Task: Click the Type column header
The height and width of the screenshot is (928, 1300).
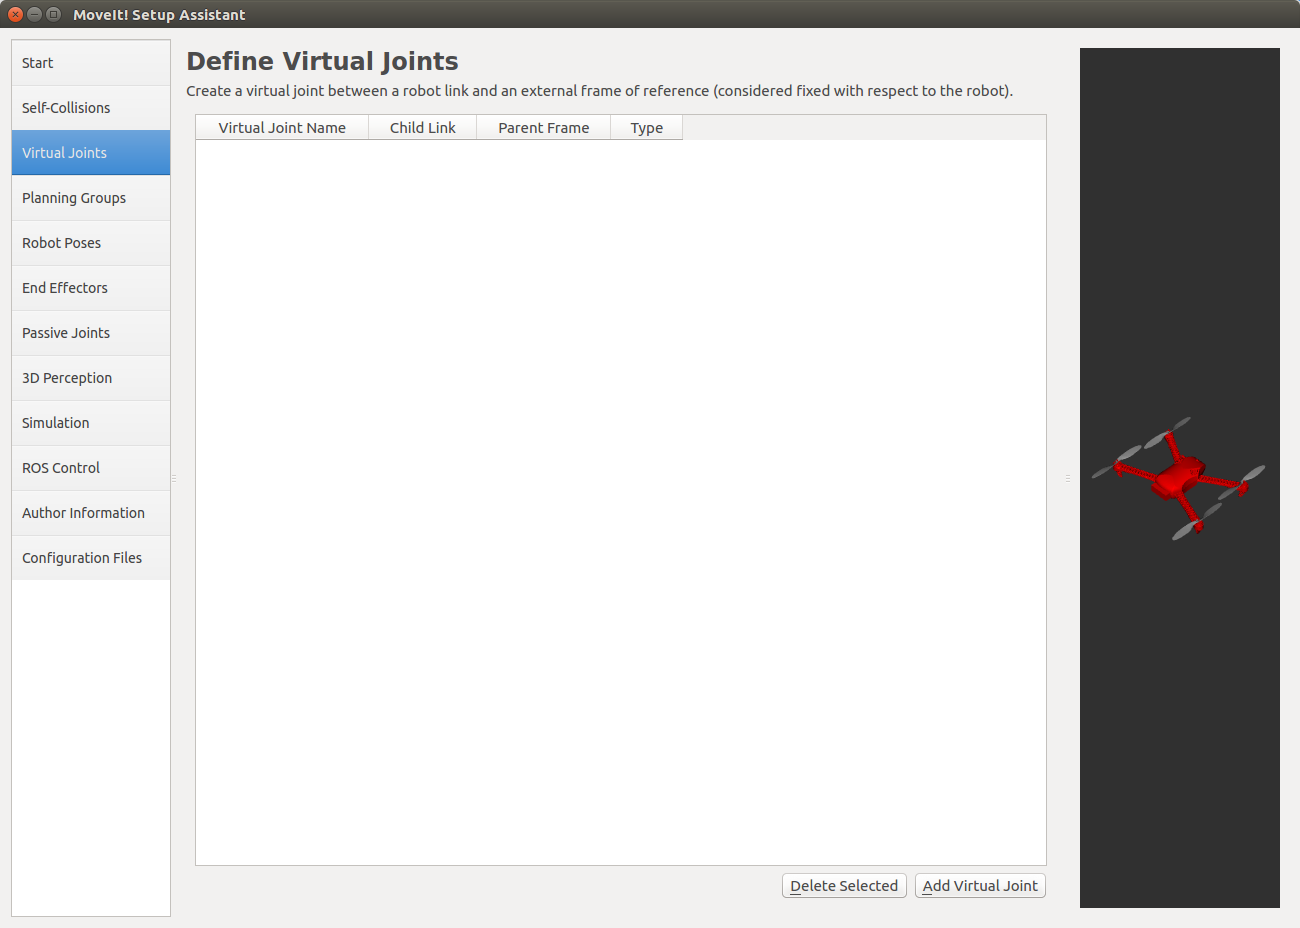Action: click(647, 128)
